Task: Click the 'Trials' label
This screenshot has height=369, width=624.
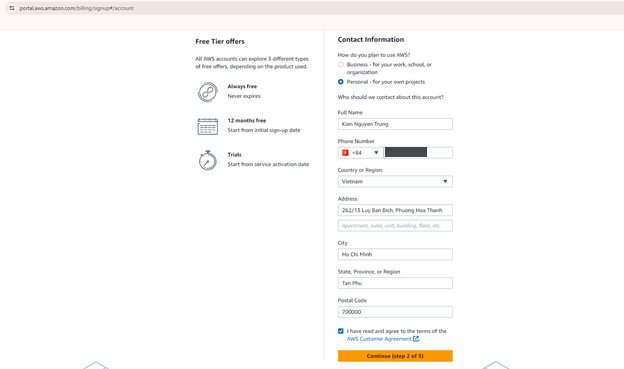Action: 234,154
